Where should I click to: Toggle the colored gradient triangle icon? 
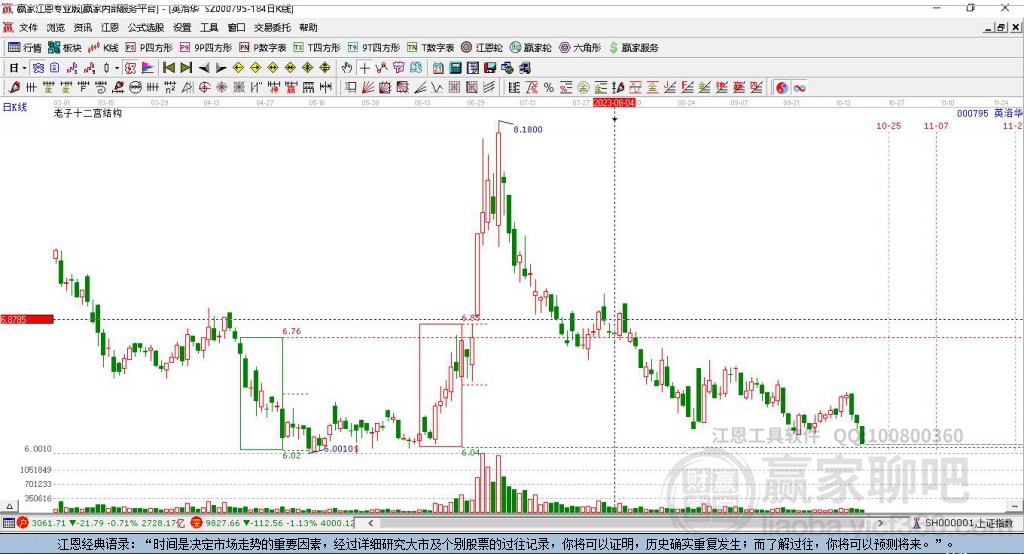point(148,68)
